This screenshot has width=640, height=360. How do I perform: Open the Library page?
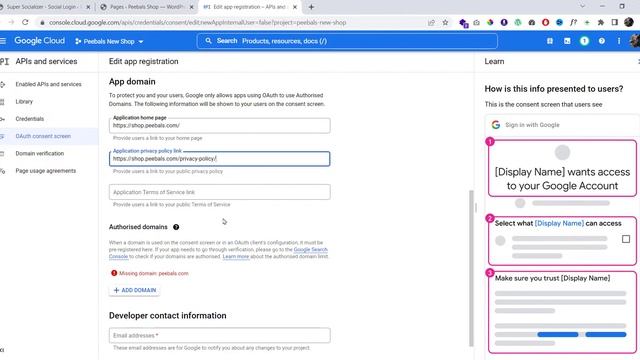pyautogui.click(x=24, y=102)
